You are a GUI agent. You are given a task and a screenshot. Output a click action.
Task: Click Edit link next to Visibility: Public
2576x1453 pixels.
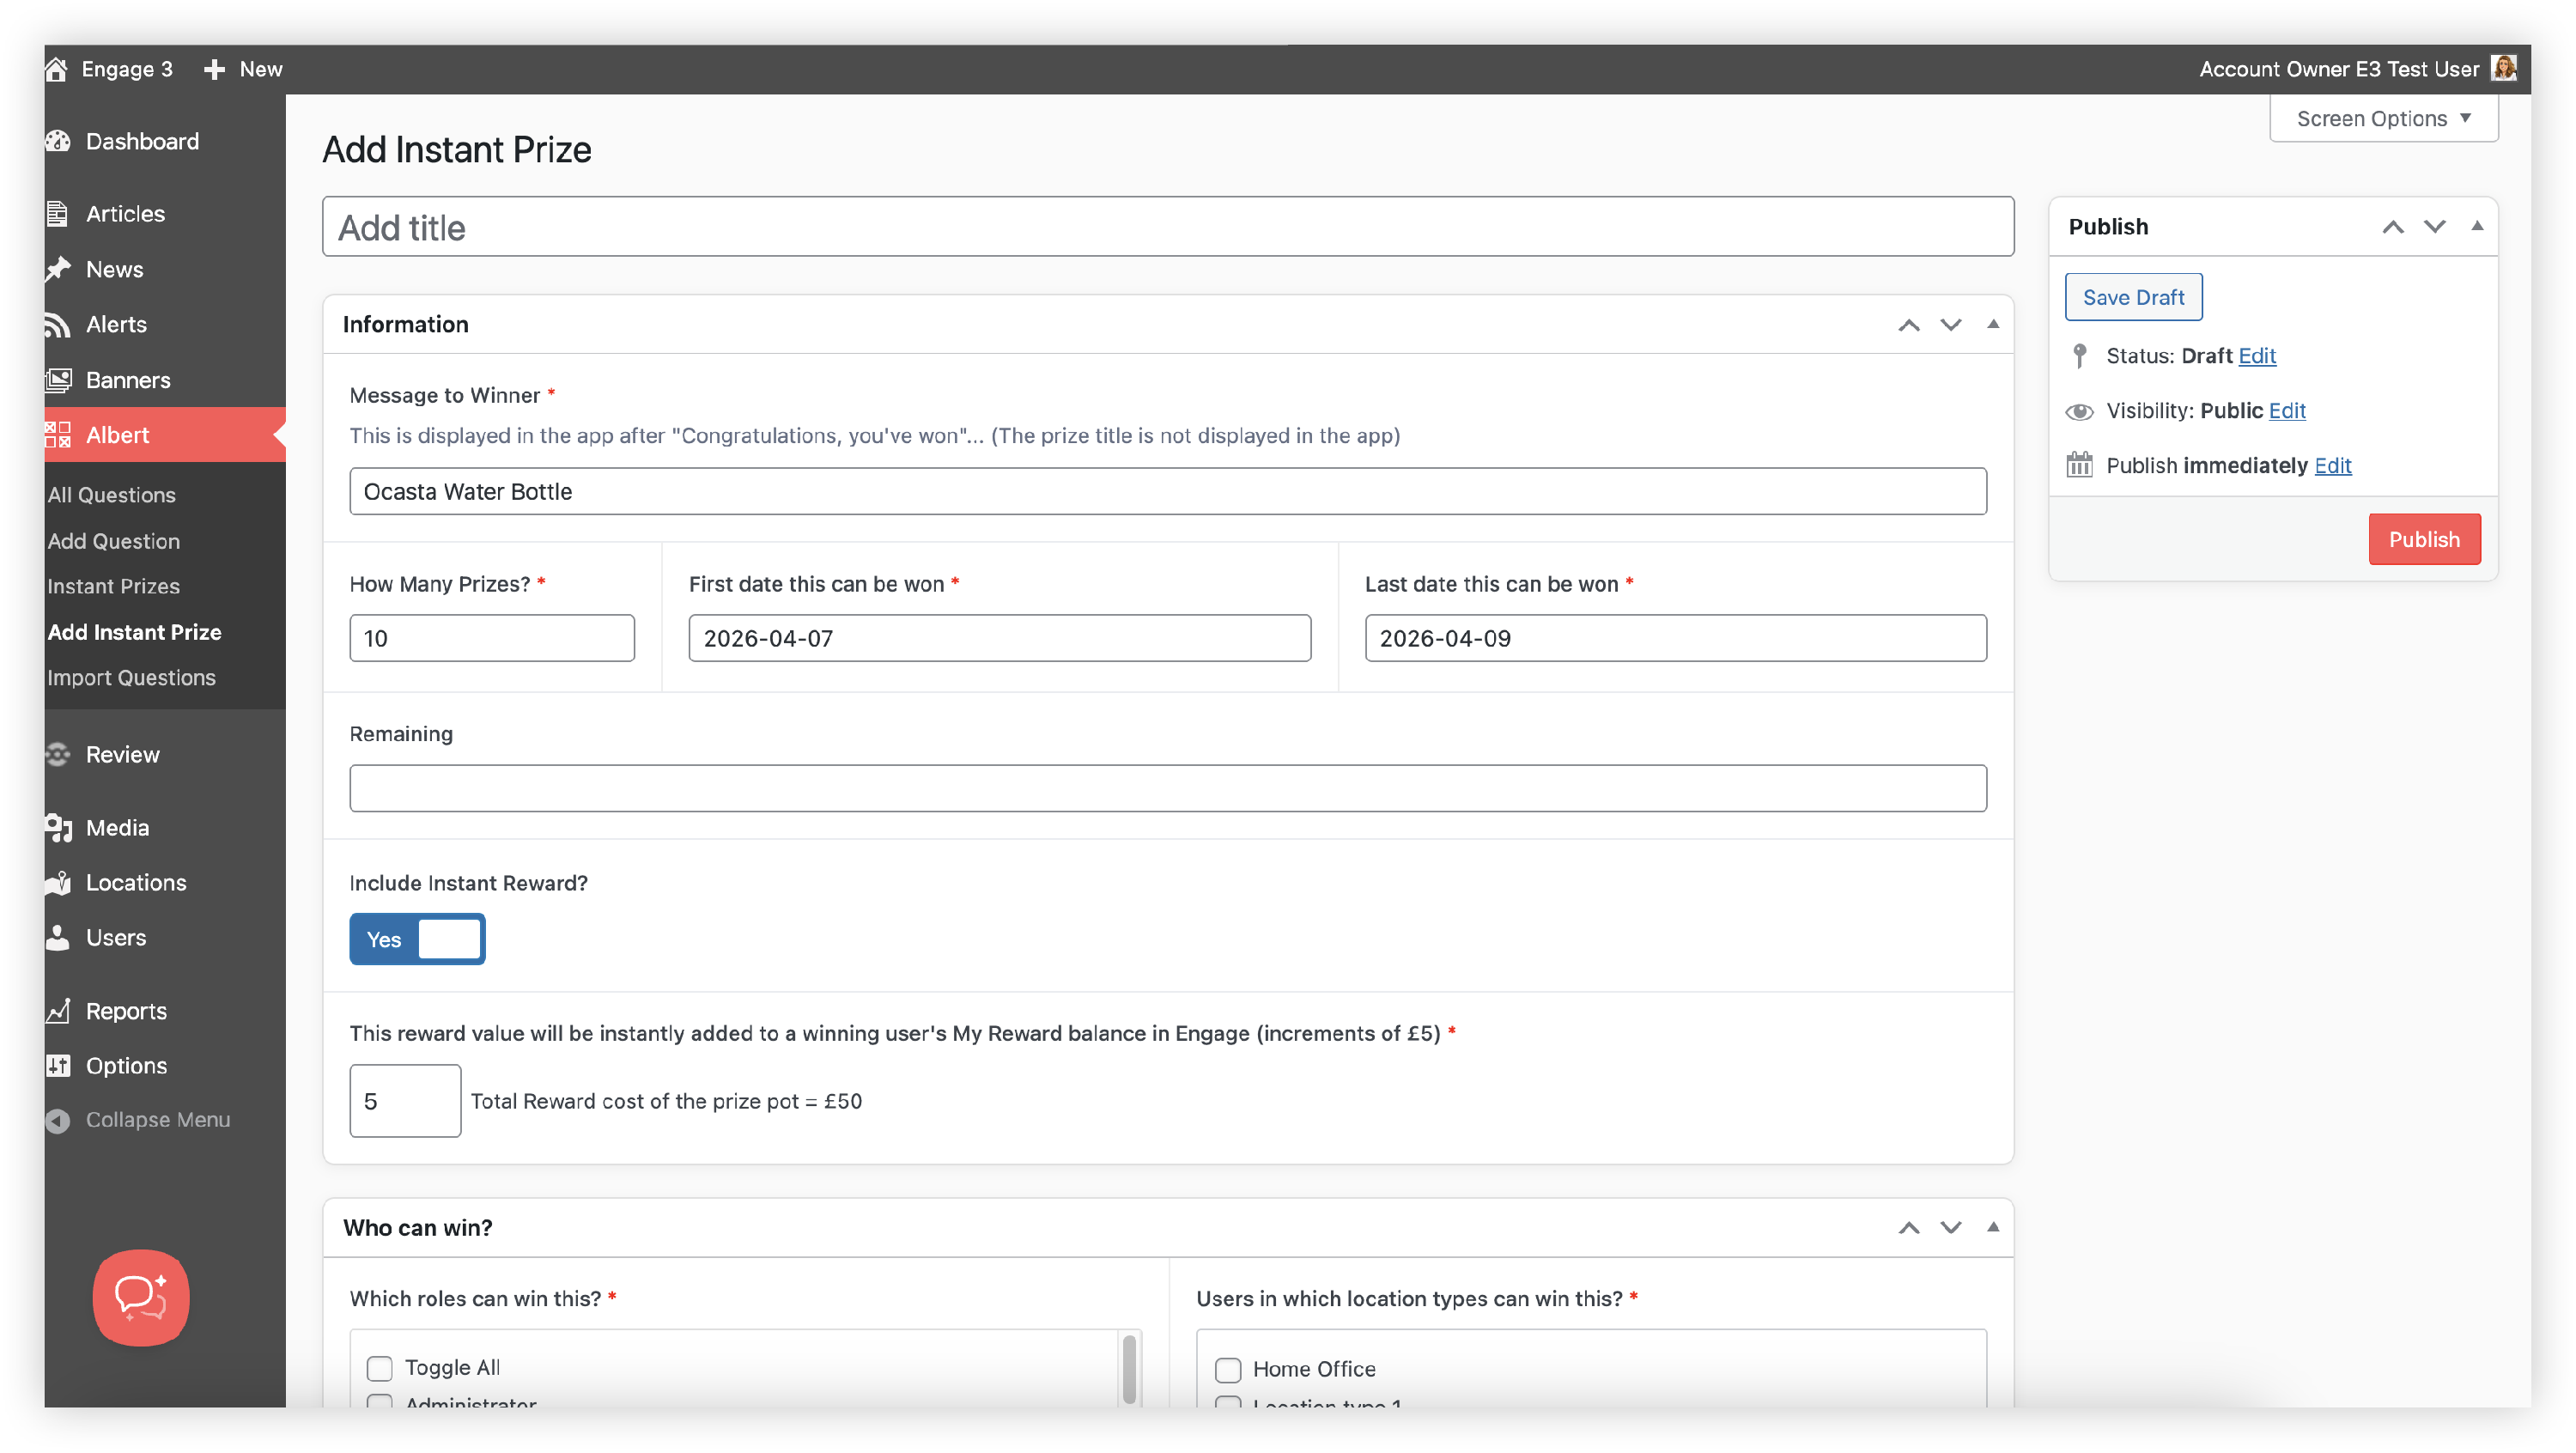tap(2286, 410)
